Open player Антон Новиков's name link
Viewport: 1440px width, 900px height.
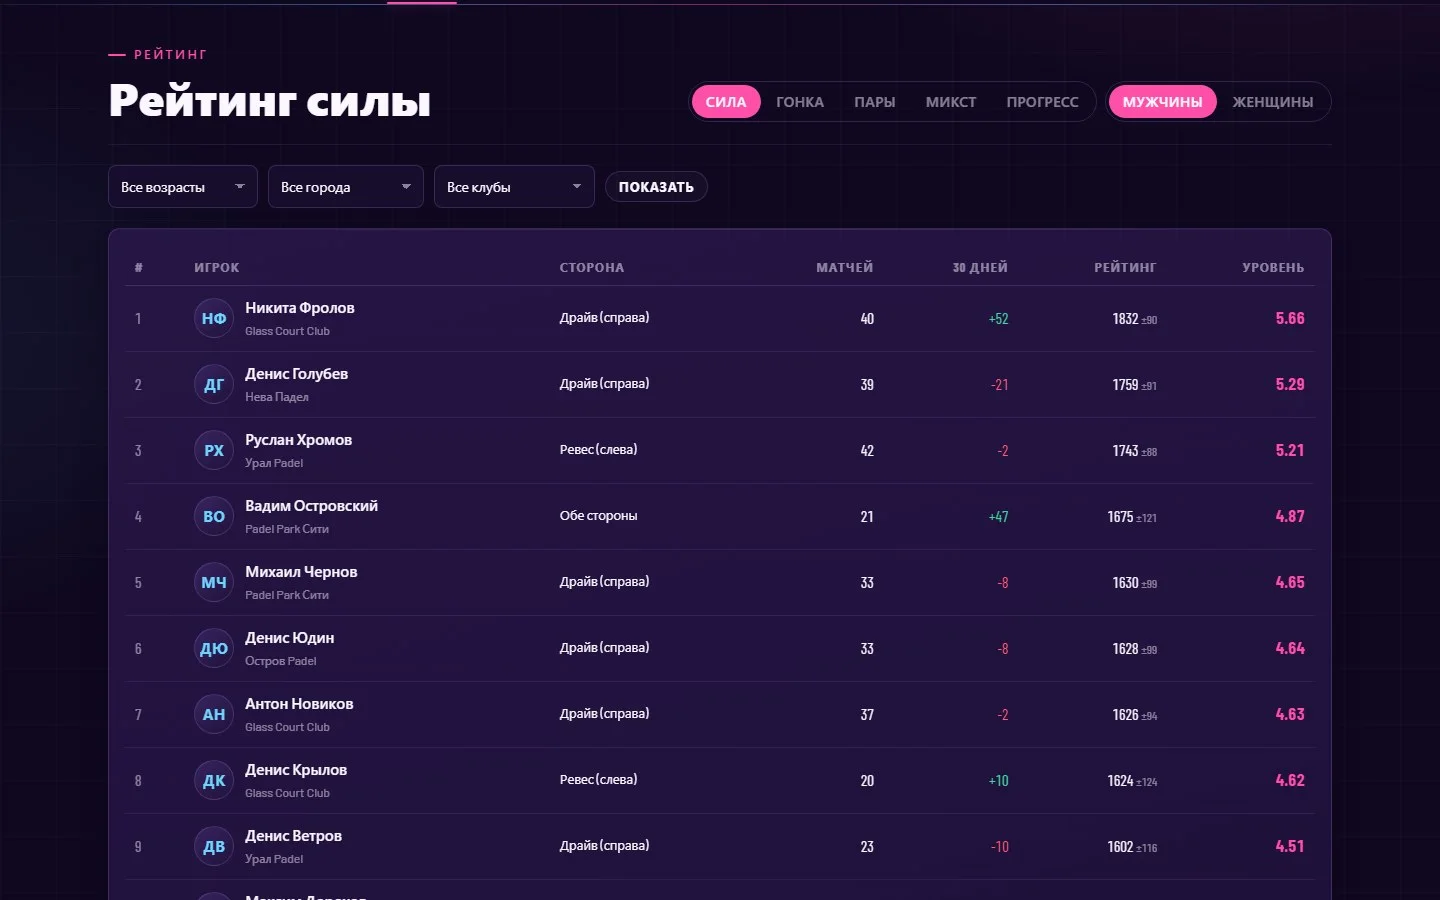tap(299, 704)
